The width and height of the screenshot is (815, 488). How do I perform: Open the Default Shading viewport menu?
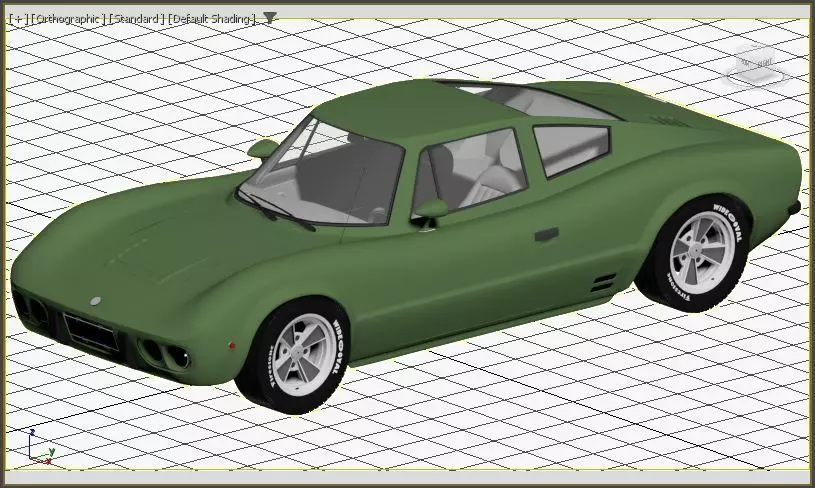point(213,19)
